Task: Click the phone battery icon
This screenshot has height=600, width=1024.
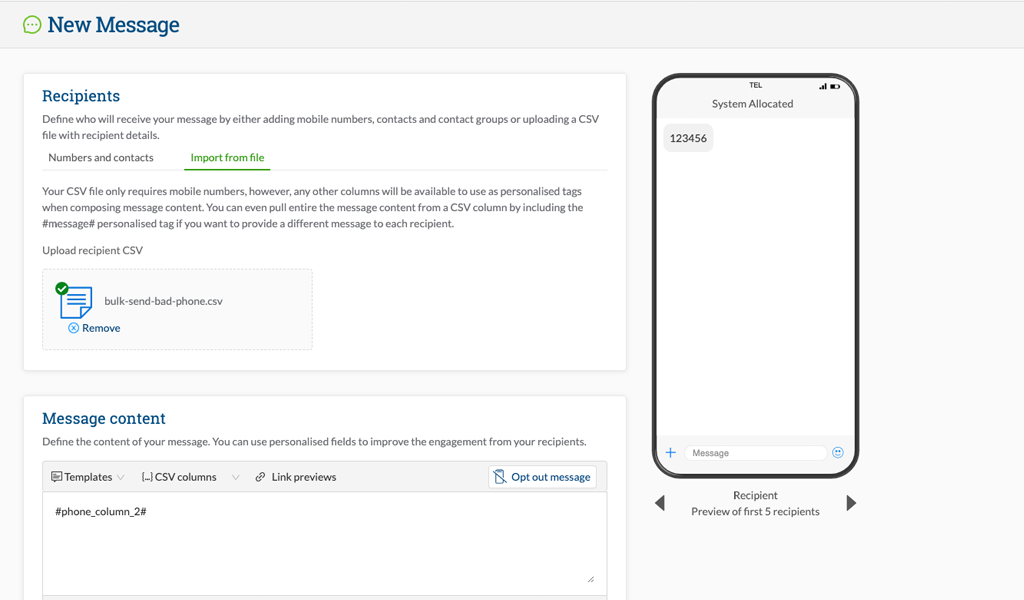Action: coord(835,86)
